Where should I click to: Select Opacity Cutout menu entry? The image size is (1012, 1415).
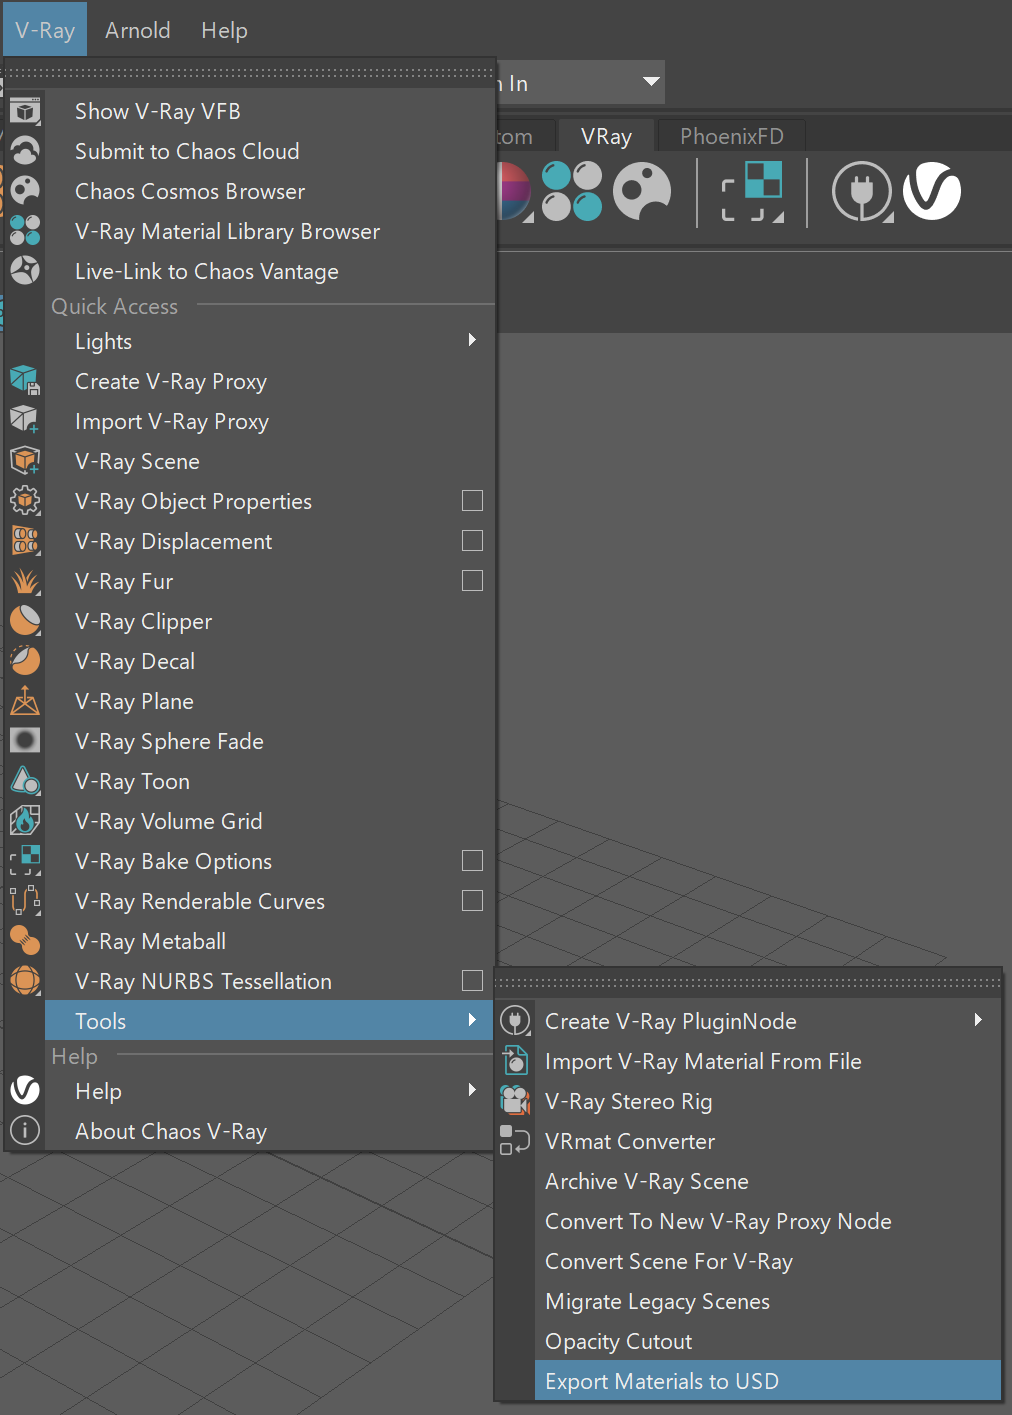point(768,1341)
